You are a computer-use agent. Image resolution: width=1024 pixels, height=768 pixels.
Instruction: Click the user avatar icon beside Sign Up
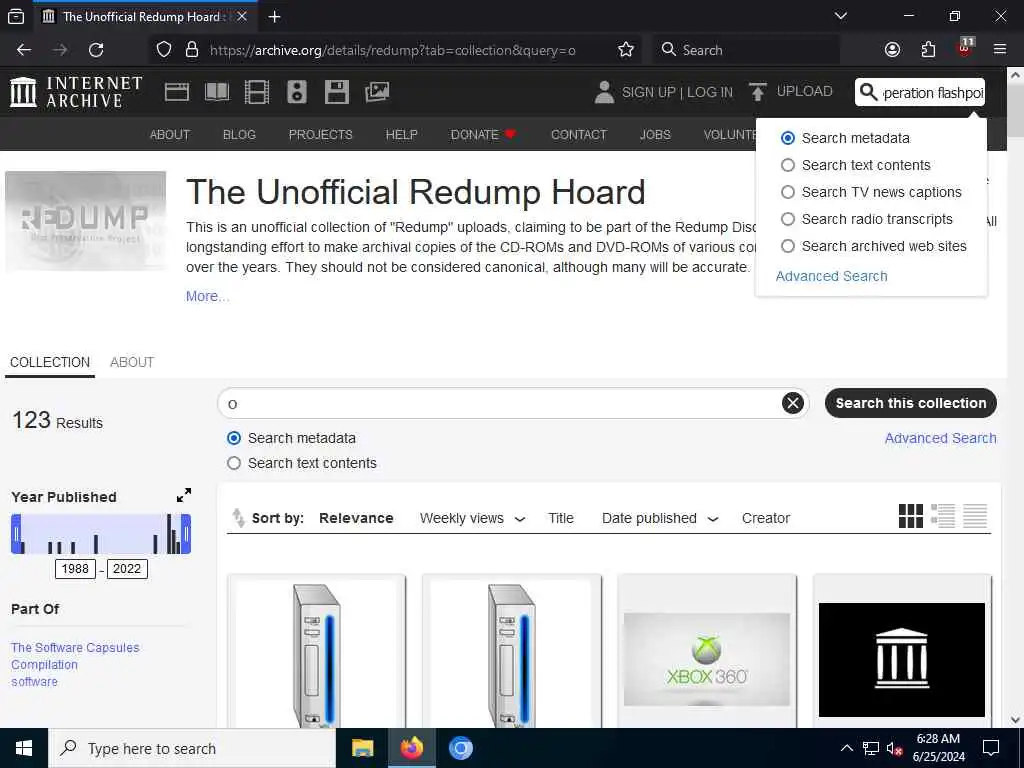pyautogui.click(x=605, y=92)
